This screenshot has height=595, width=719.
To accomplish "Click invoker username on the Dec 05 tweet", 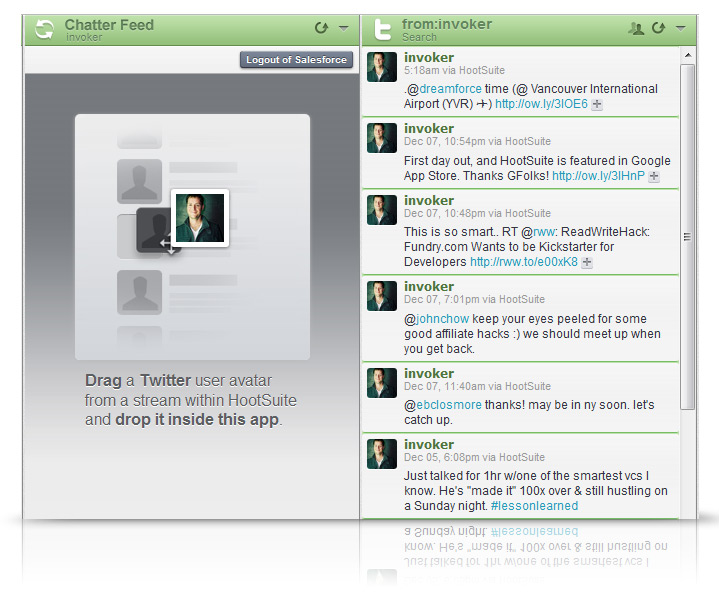I will click(429, 444).
